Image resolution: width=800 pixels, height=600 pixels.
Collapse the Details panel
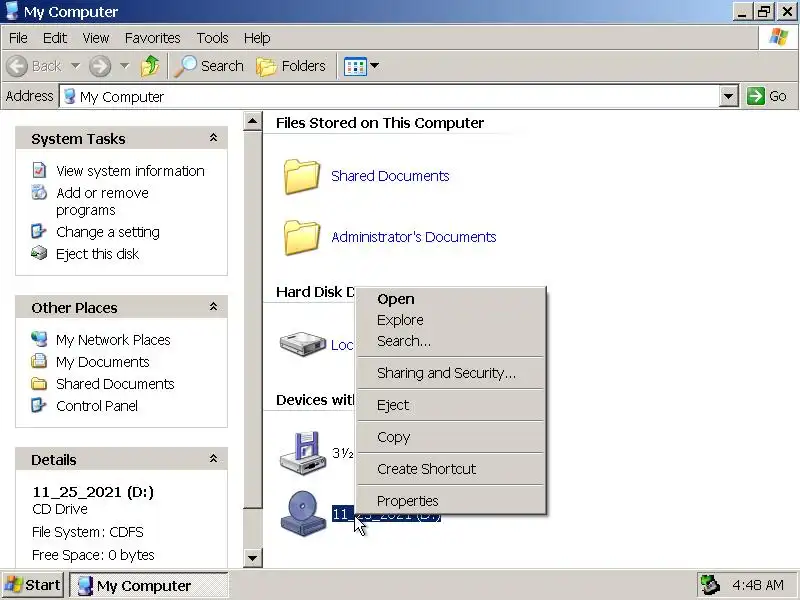click(213, 459)
